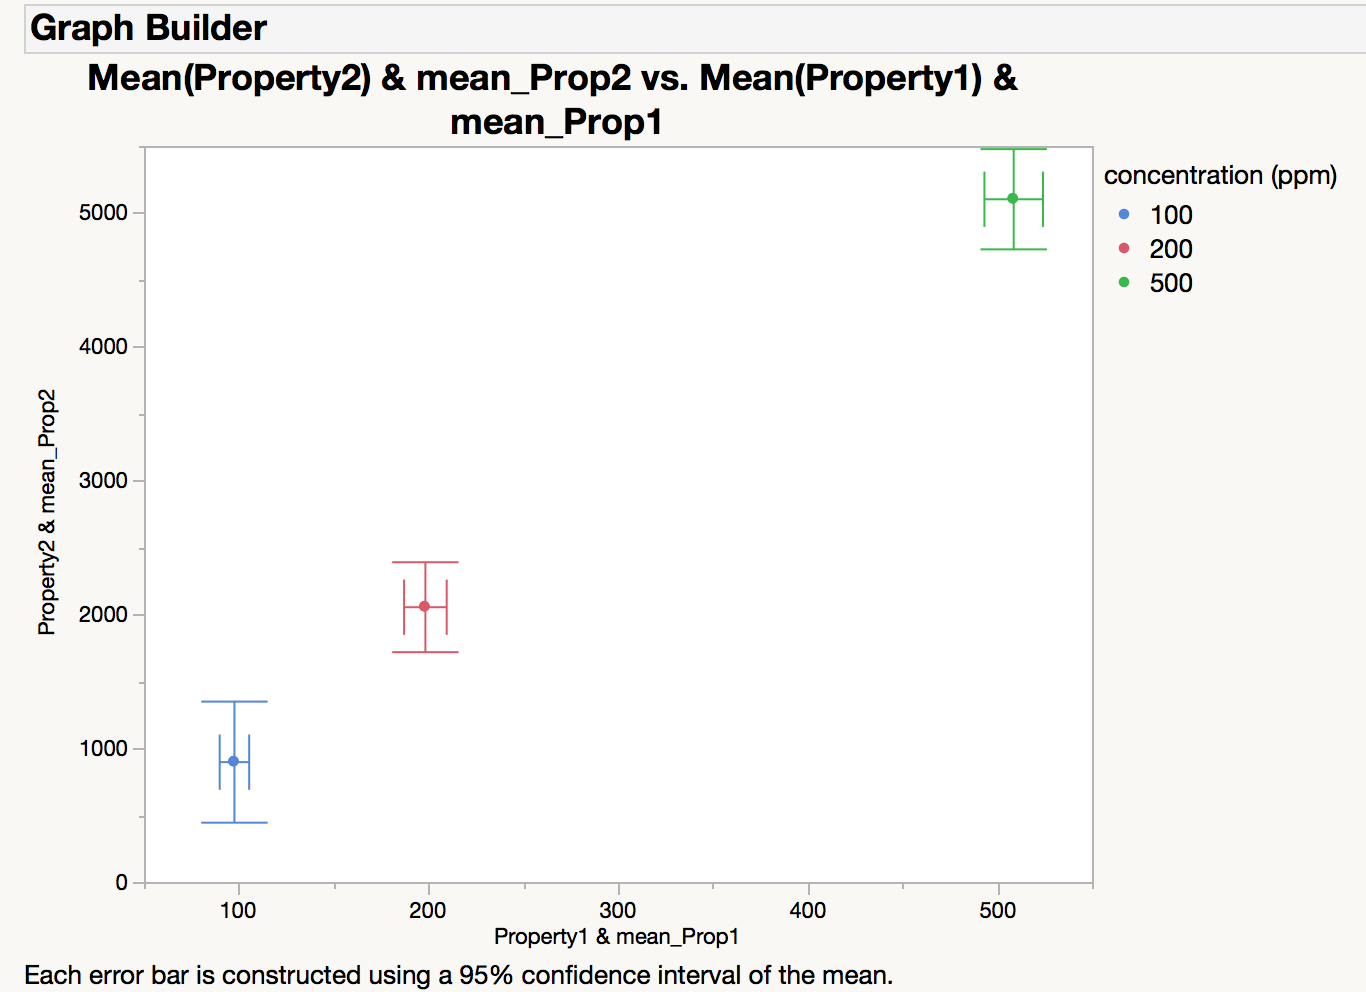Select the red data point near 2000
Screen dimensions: 1366x992
coord(424,606)
